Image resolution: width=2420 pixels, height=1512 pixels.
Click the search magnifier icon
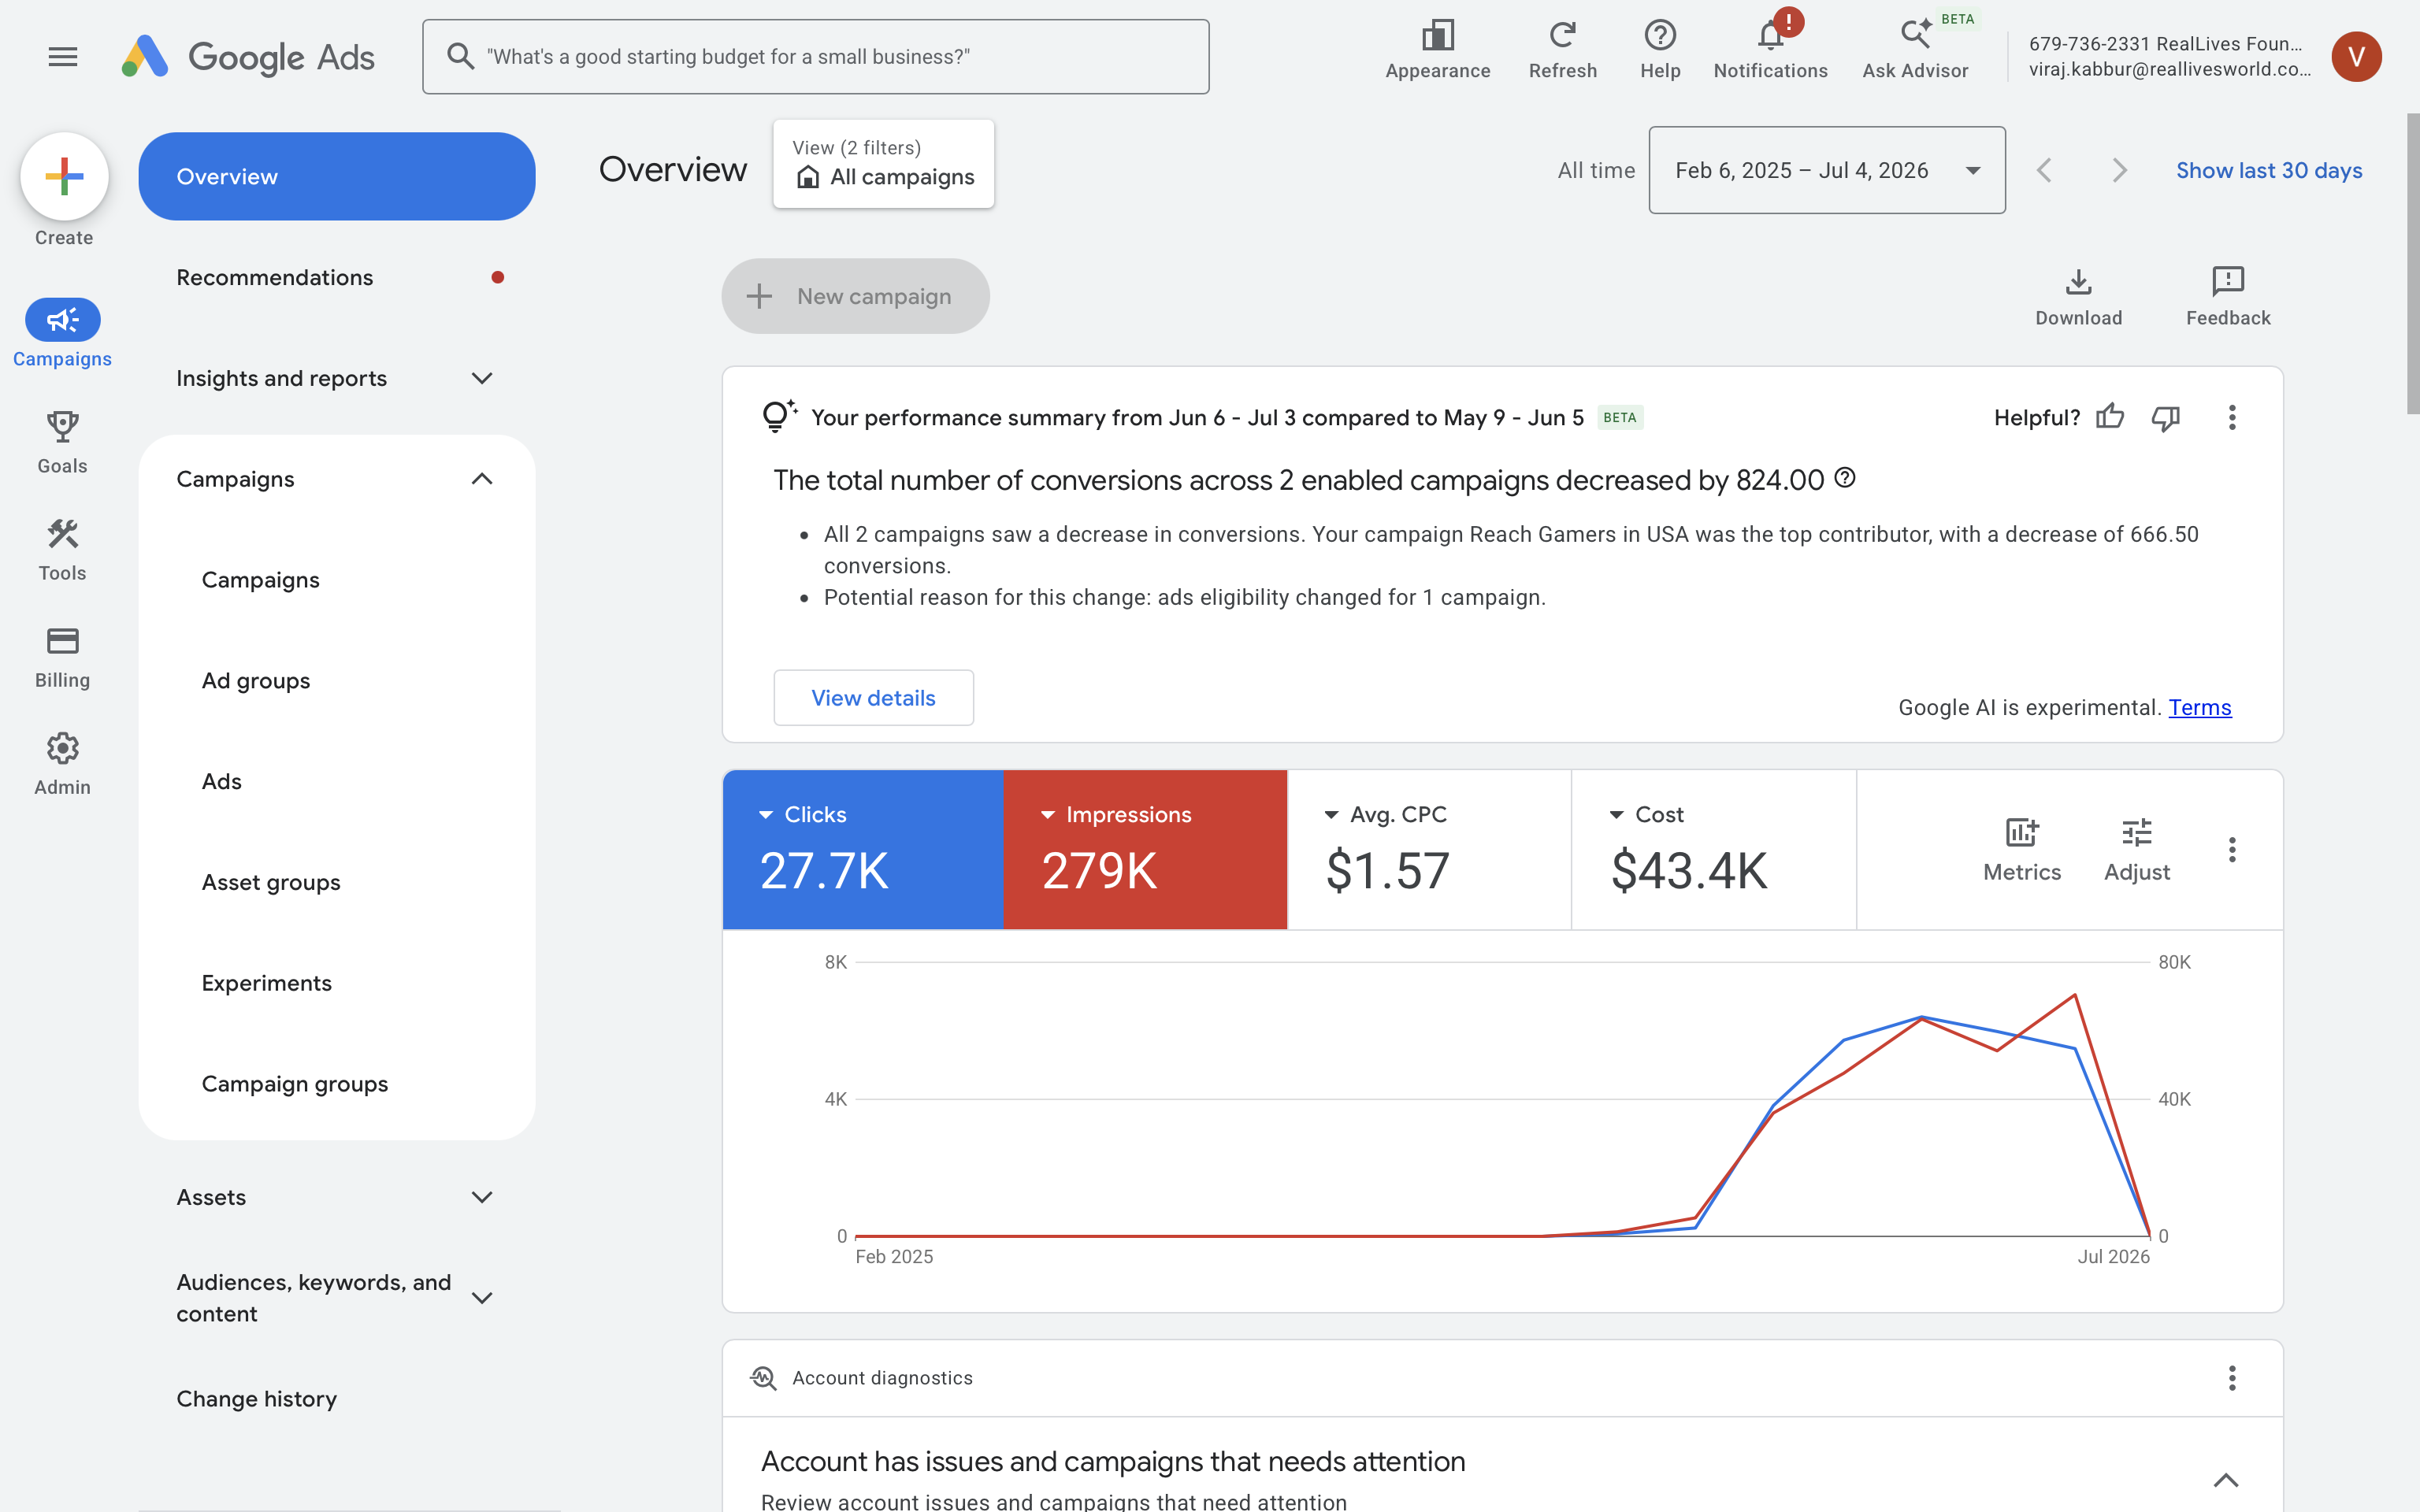tap(460, 56)
